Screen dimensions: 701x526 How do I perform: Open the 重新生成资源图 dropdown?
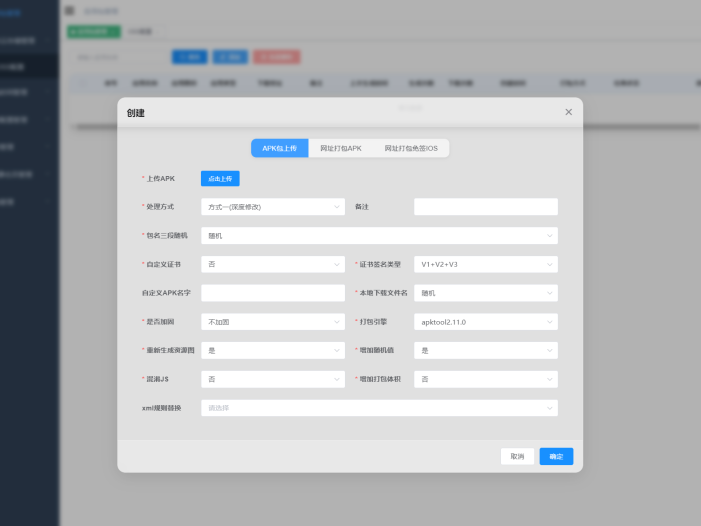tap(272, 351)
